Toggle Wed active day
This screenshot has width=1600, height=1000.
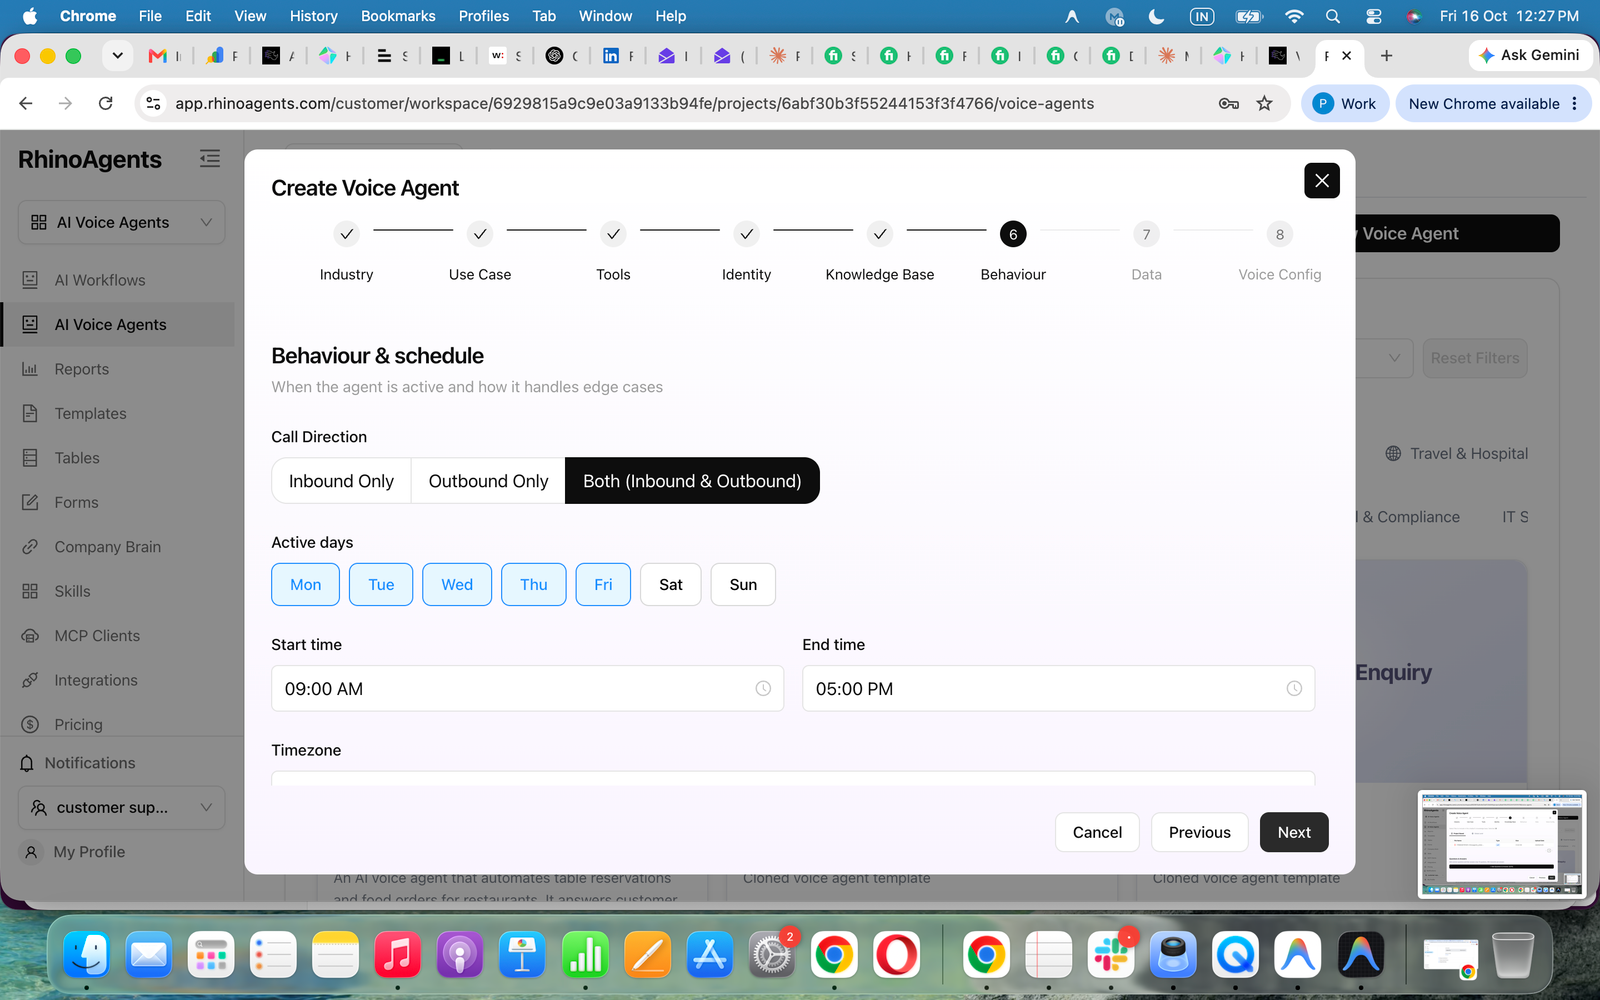click(x=457, y=584)
